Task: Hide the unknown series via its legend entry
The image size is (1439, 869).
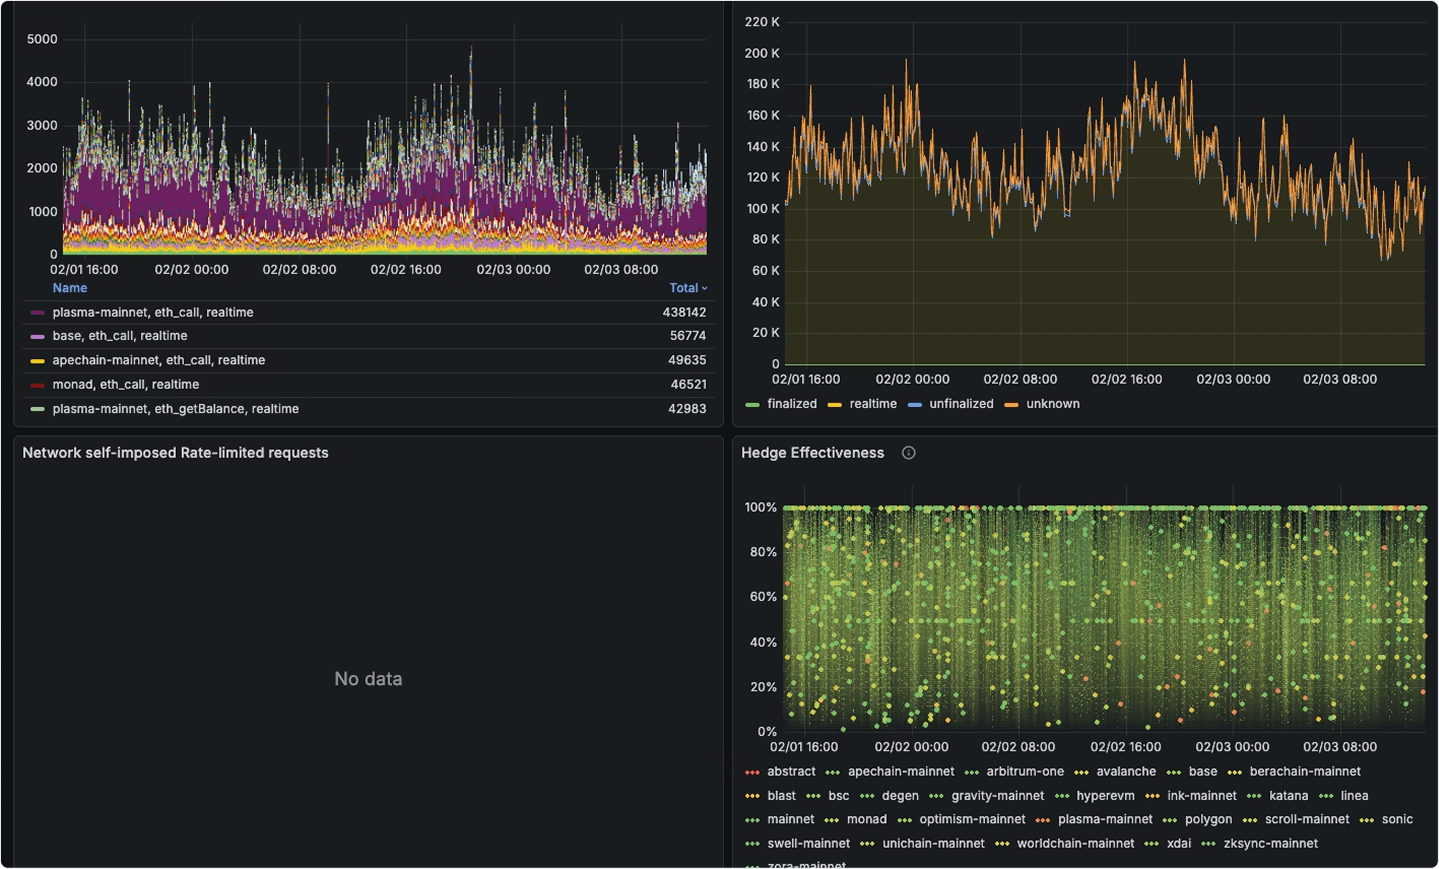Action: tap(1051, 404)
